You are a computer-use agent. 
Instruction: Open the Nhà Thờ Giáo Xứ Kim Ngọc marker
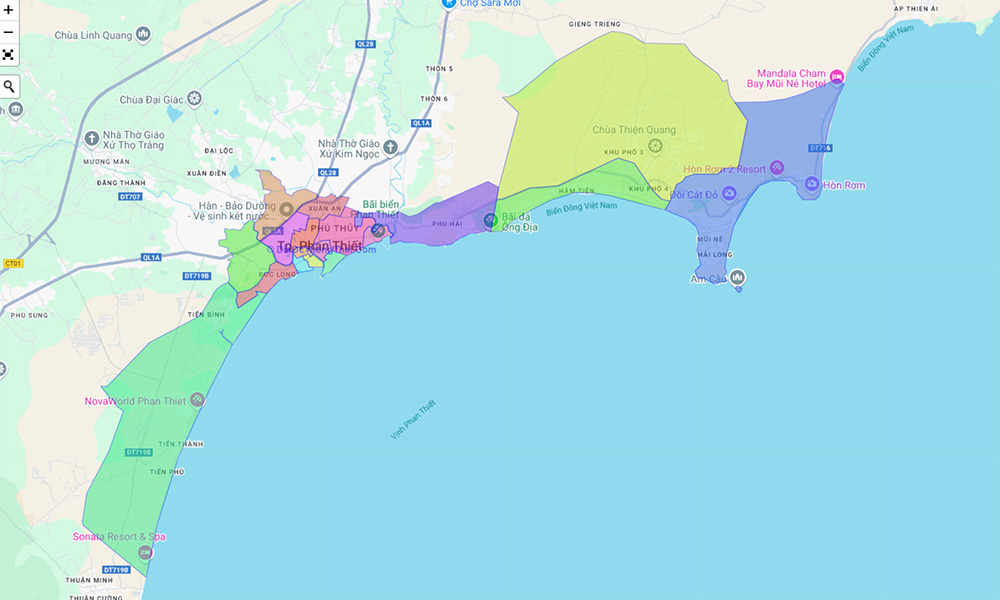tap(391, 147)
